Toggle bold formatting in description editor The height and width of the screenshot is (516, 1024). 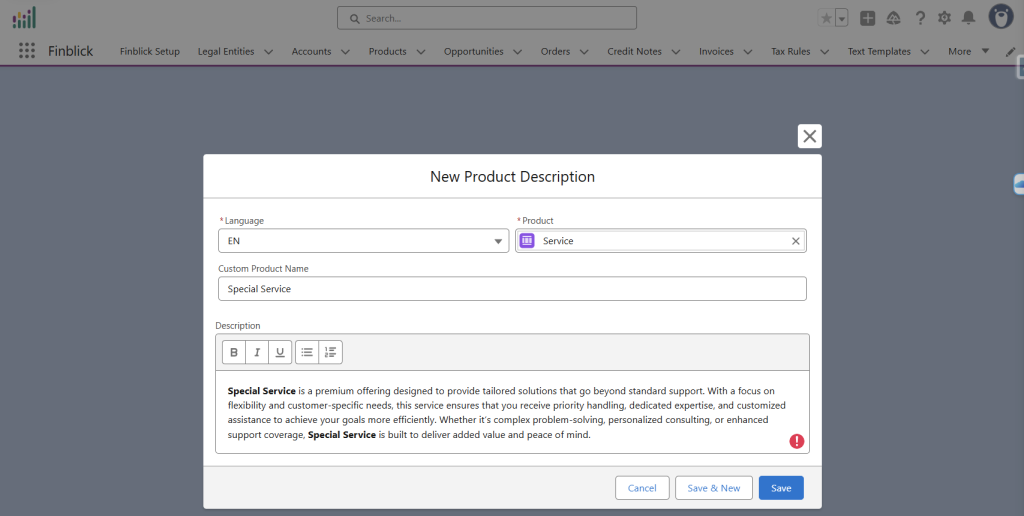coord(234,352)
